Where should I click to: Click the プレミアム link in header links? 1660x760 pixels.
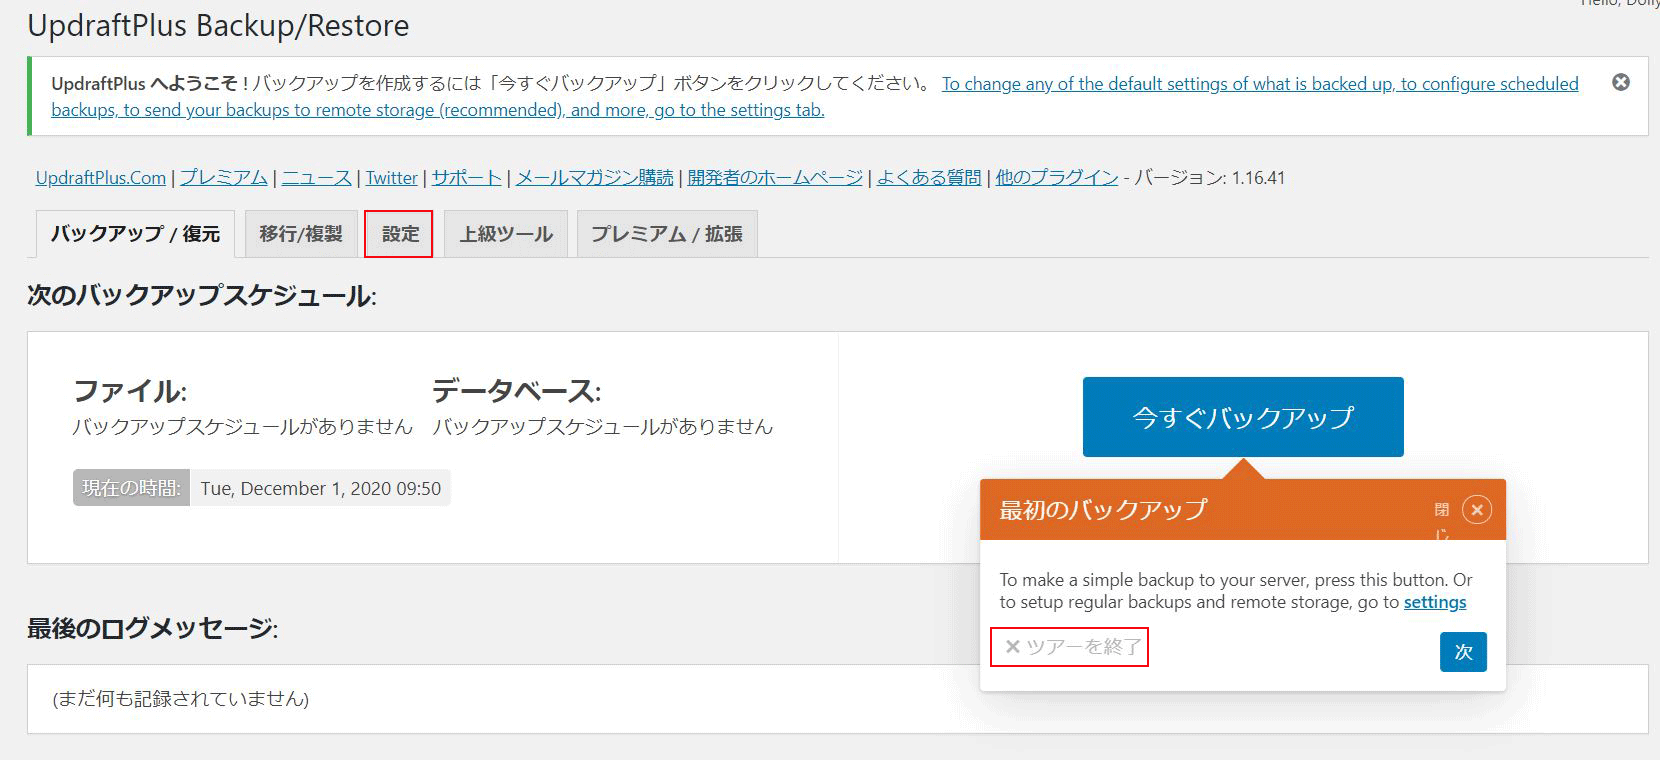click(223, 178)
